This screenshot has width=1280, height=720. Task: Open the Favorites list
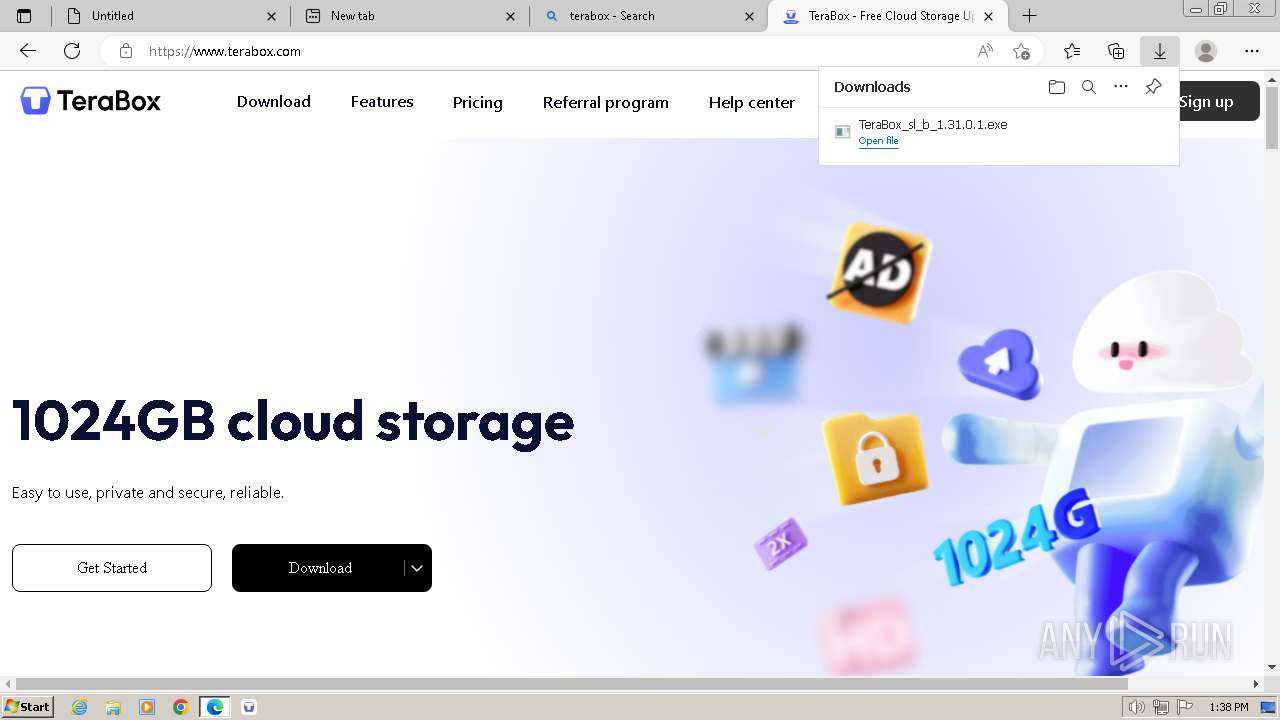[1072, 51]
